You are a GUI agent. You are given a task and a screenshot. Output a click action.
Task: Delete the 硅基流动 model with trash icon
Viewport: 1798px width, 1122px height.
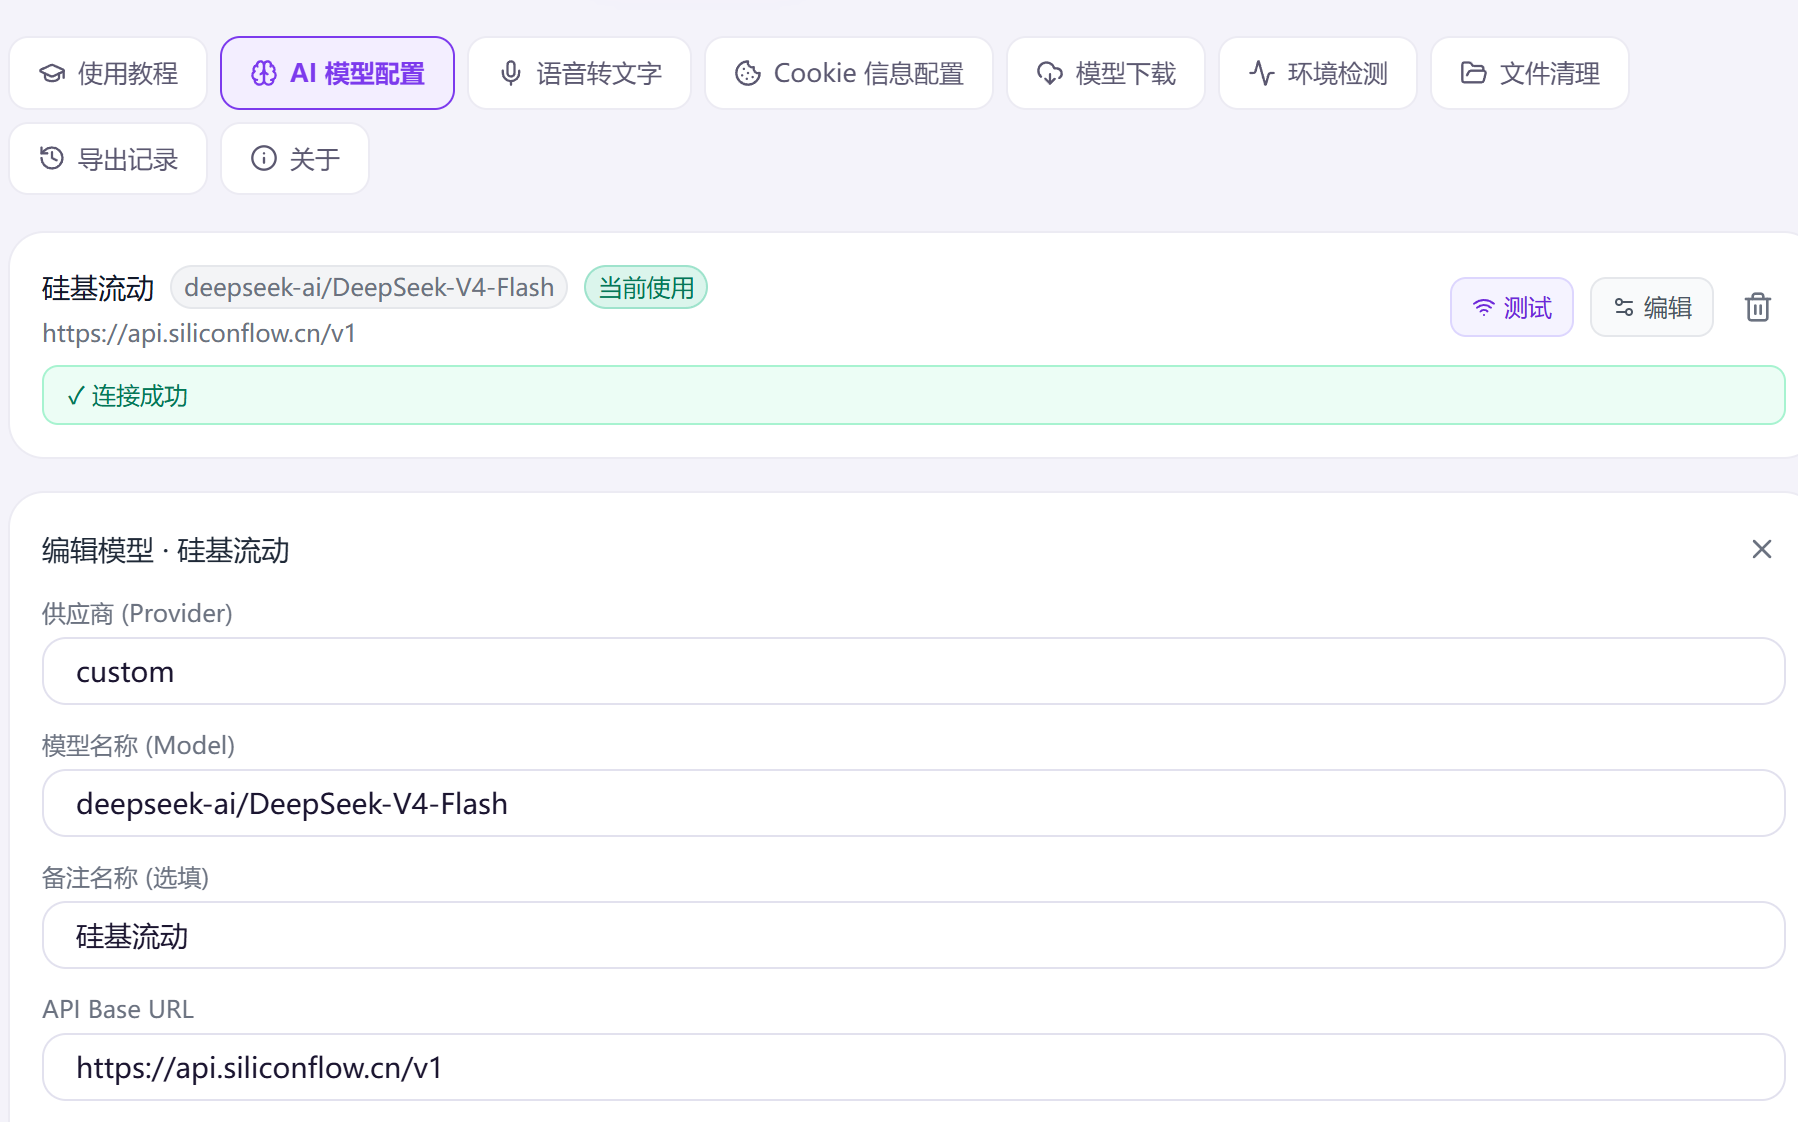click(1758, 307)
